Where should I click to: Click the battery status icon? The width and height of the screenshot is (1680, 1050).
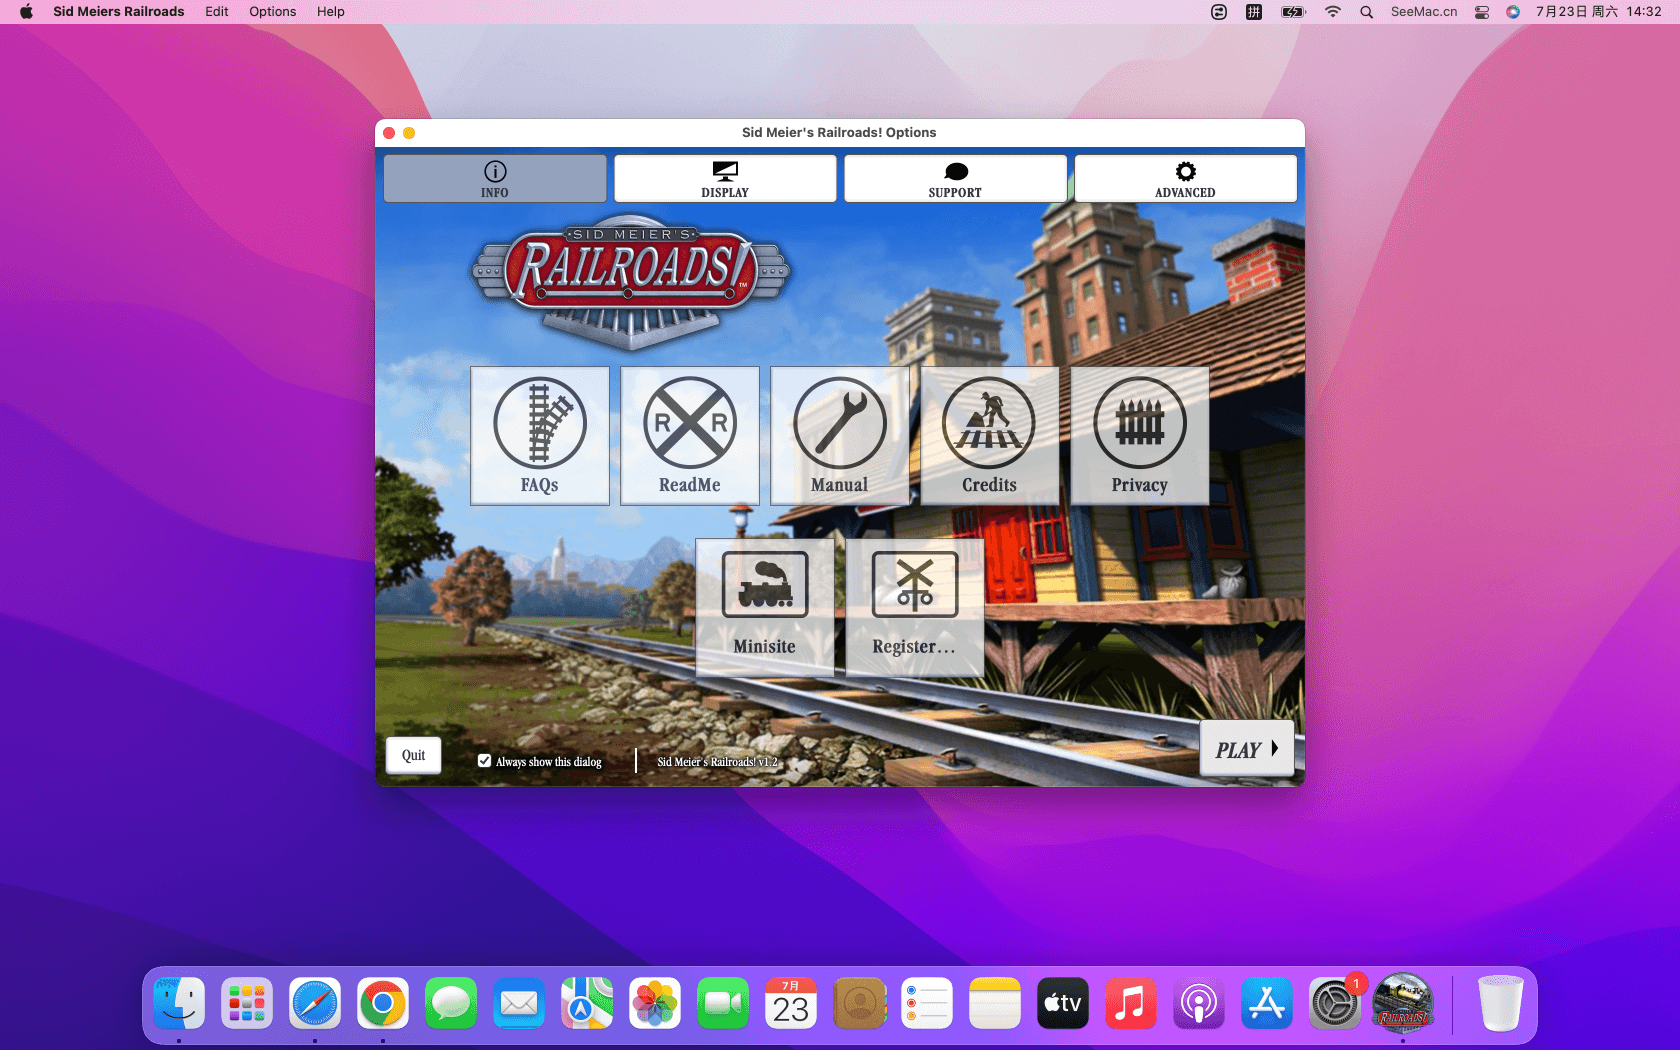pyautogui.click(x=1293, y=12)
